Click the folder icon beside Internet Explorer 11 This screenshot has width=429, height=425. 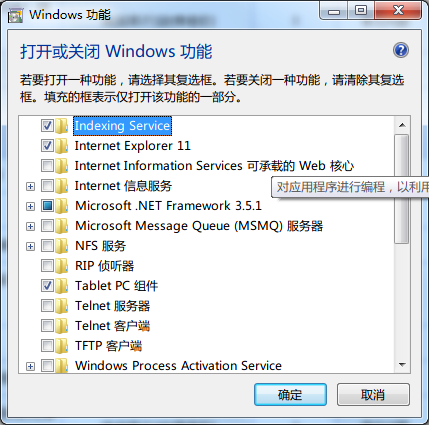coord(62,146)
